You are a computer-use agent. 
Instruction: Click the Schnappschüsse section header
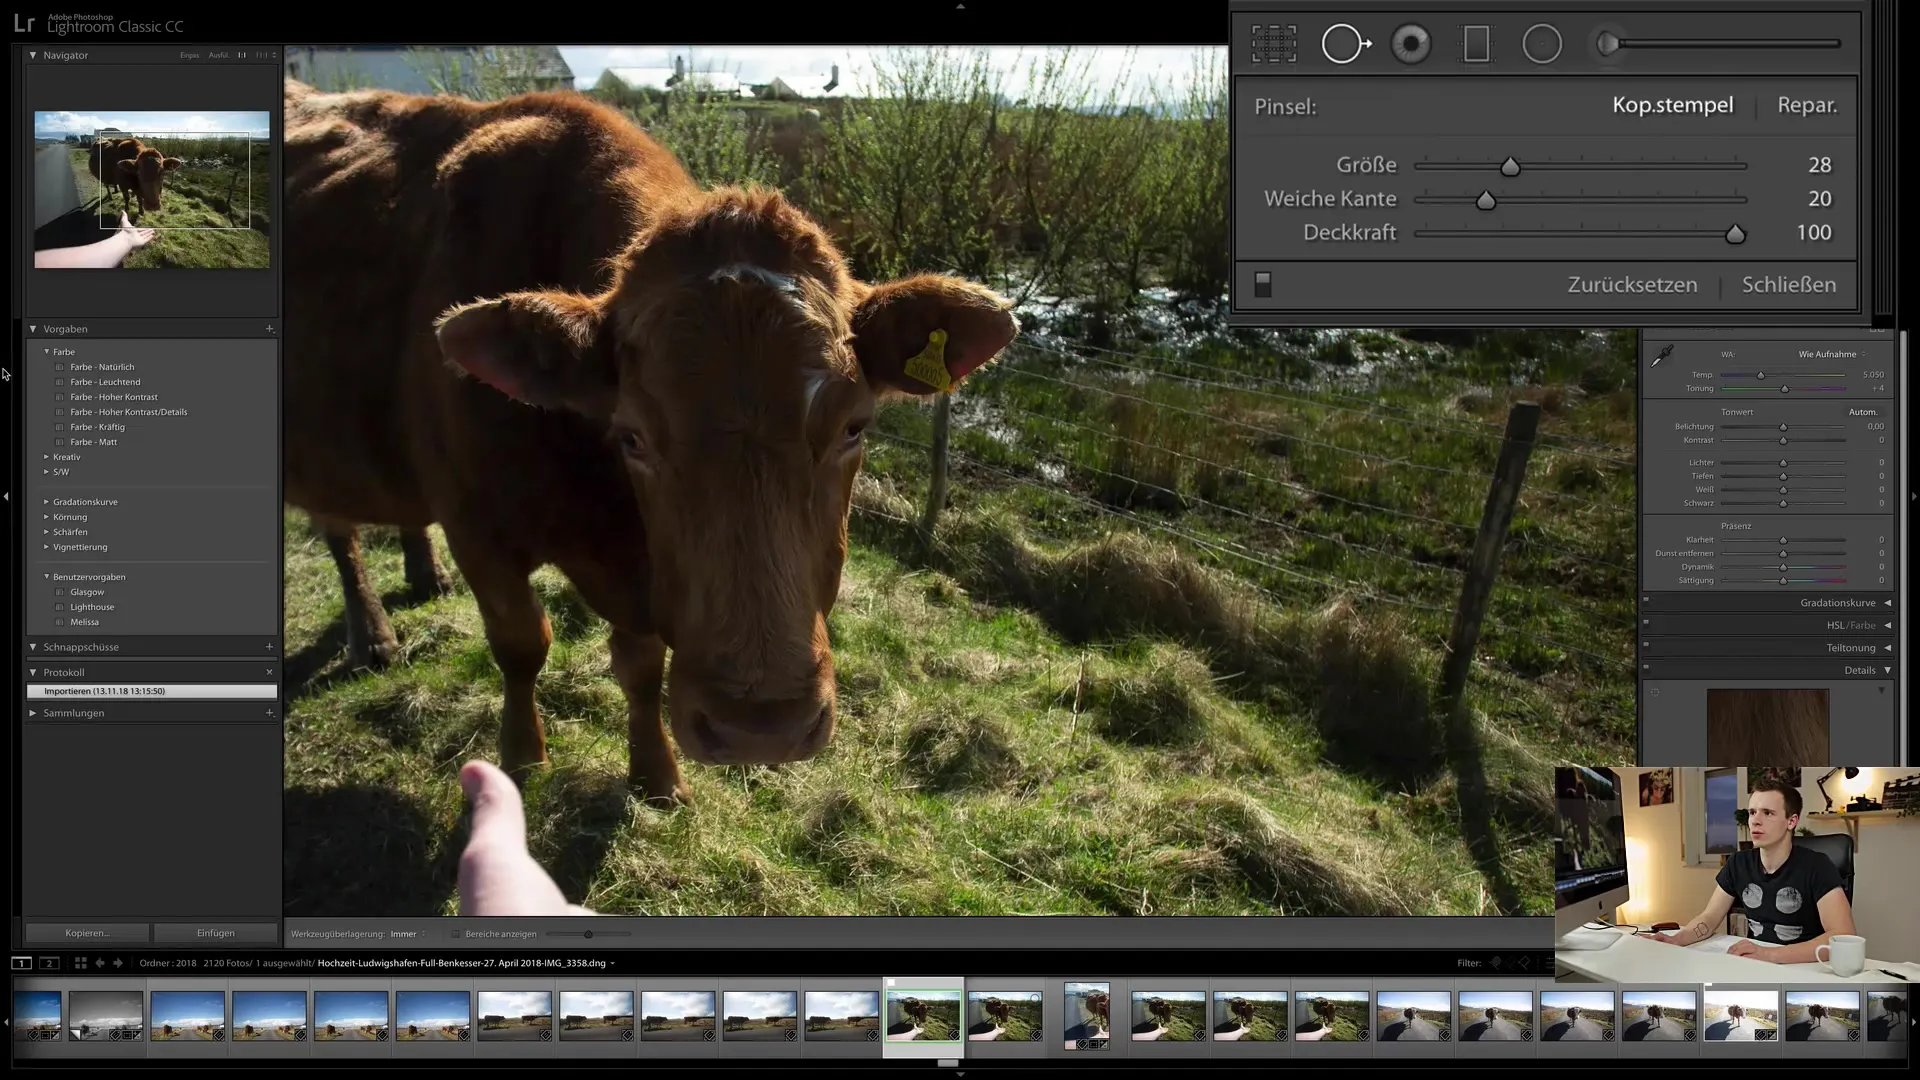80,646
